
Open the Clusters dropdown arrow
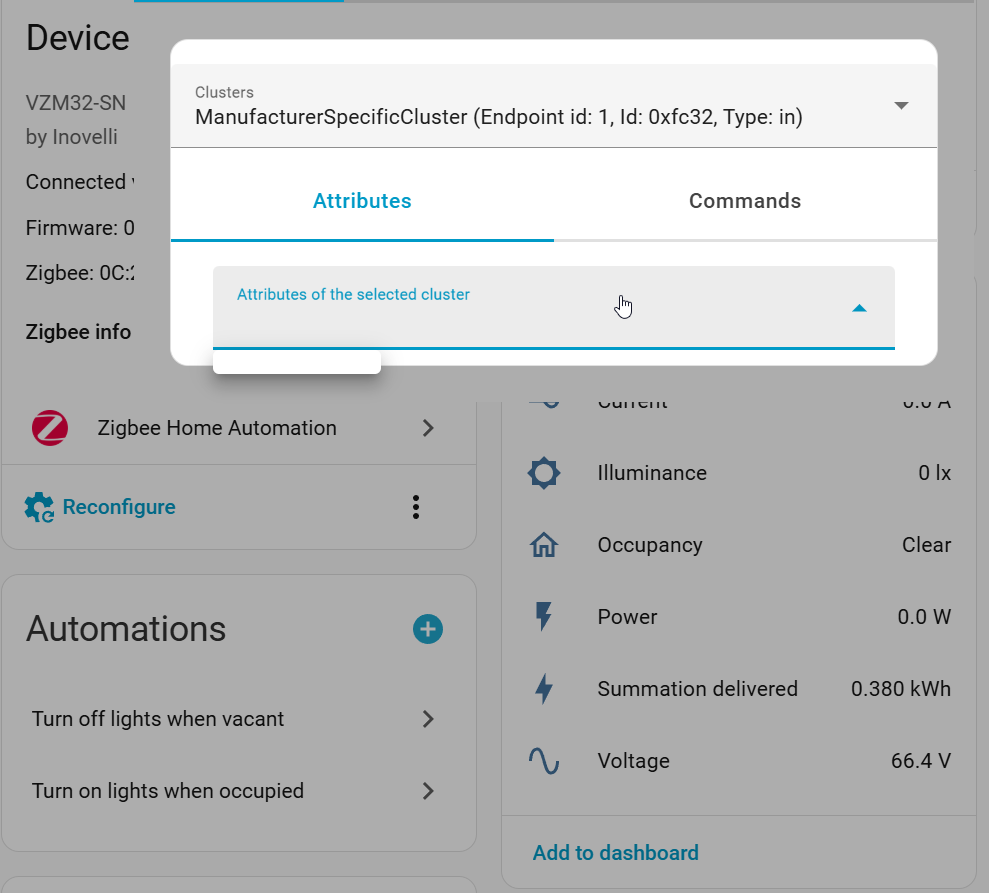901,106
